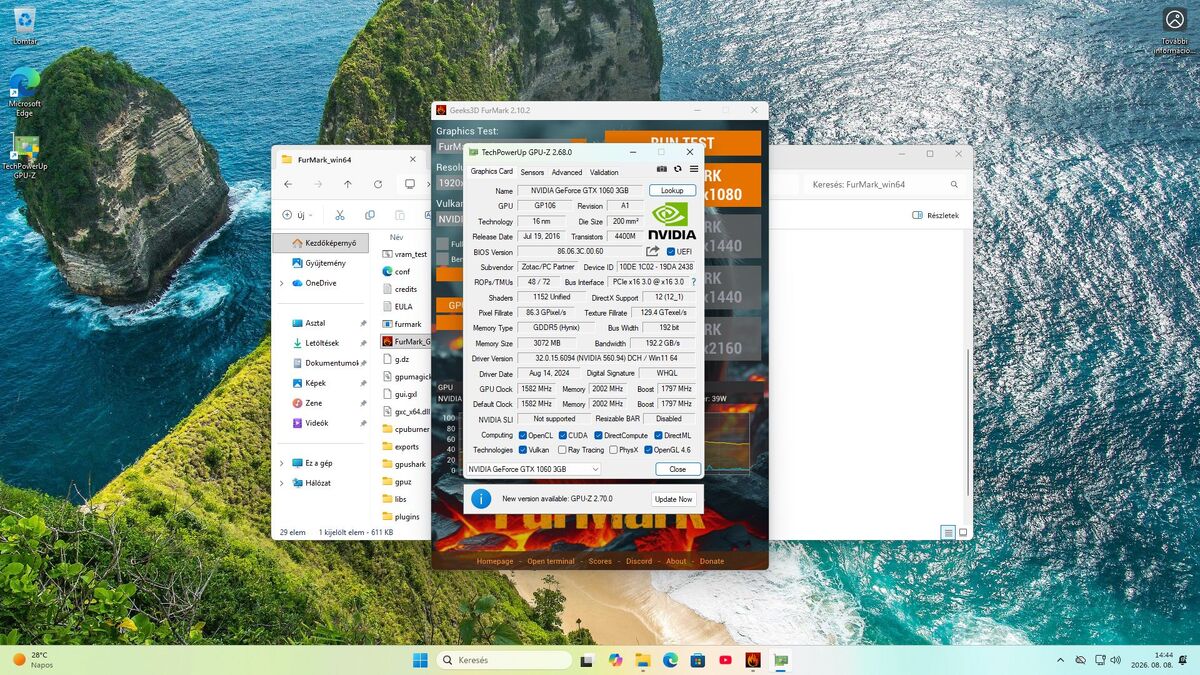1200x675 pixels.
Task: Toggle the Vulkan checkbox
Action: (523, 450)
